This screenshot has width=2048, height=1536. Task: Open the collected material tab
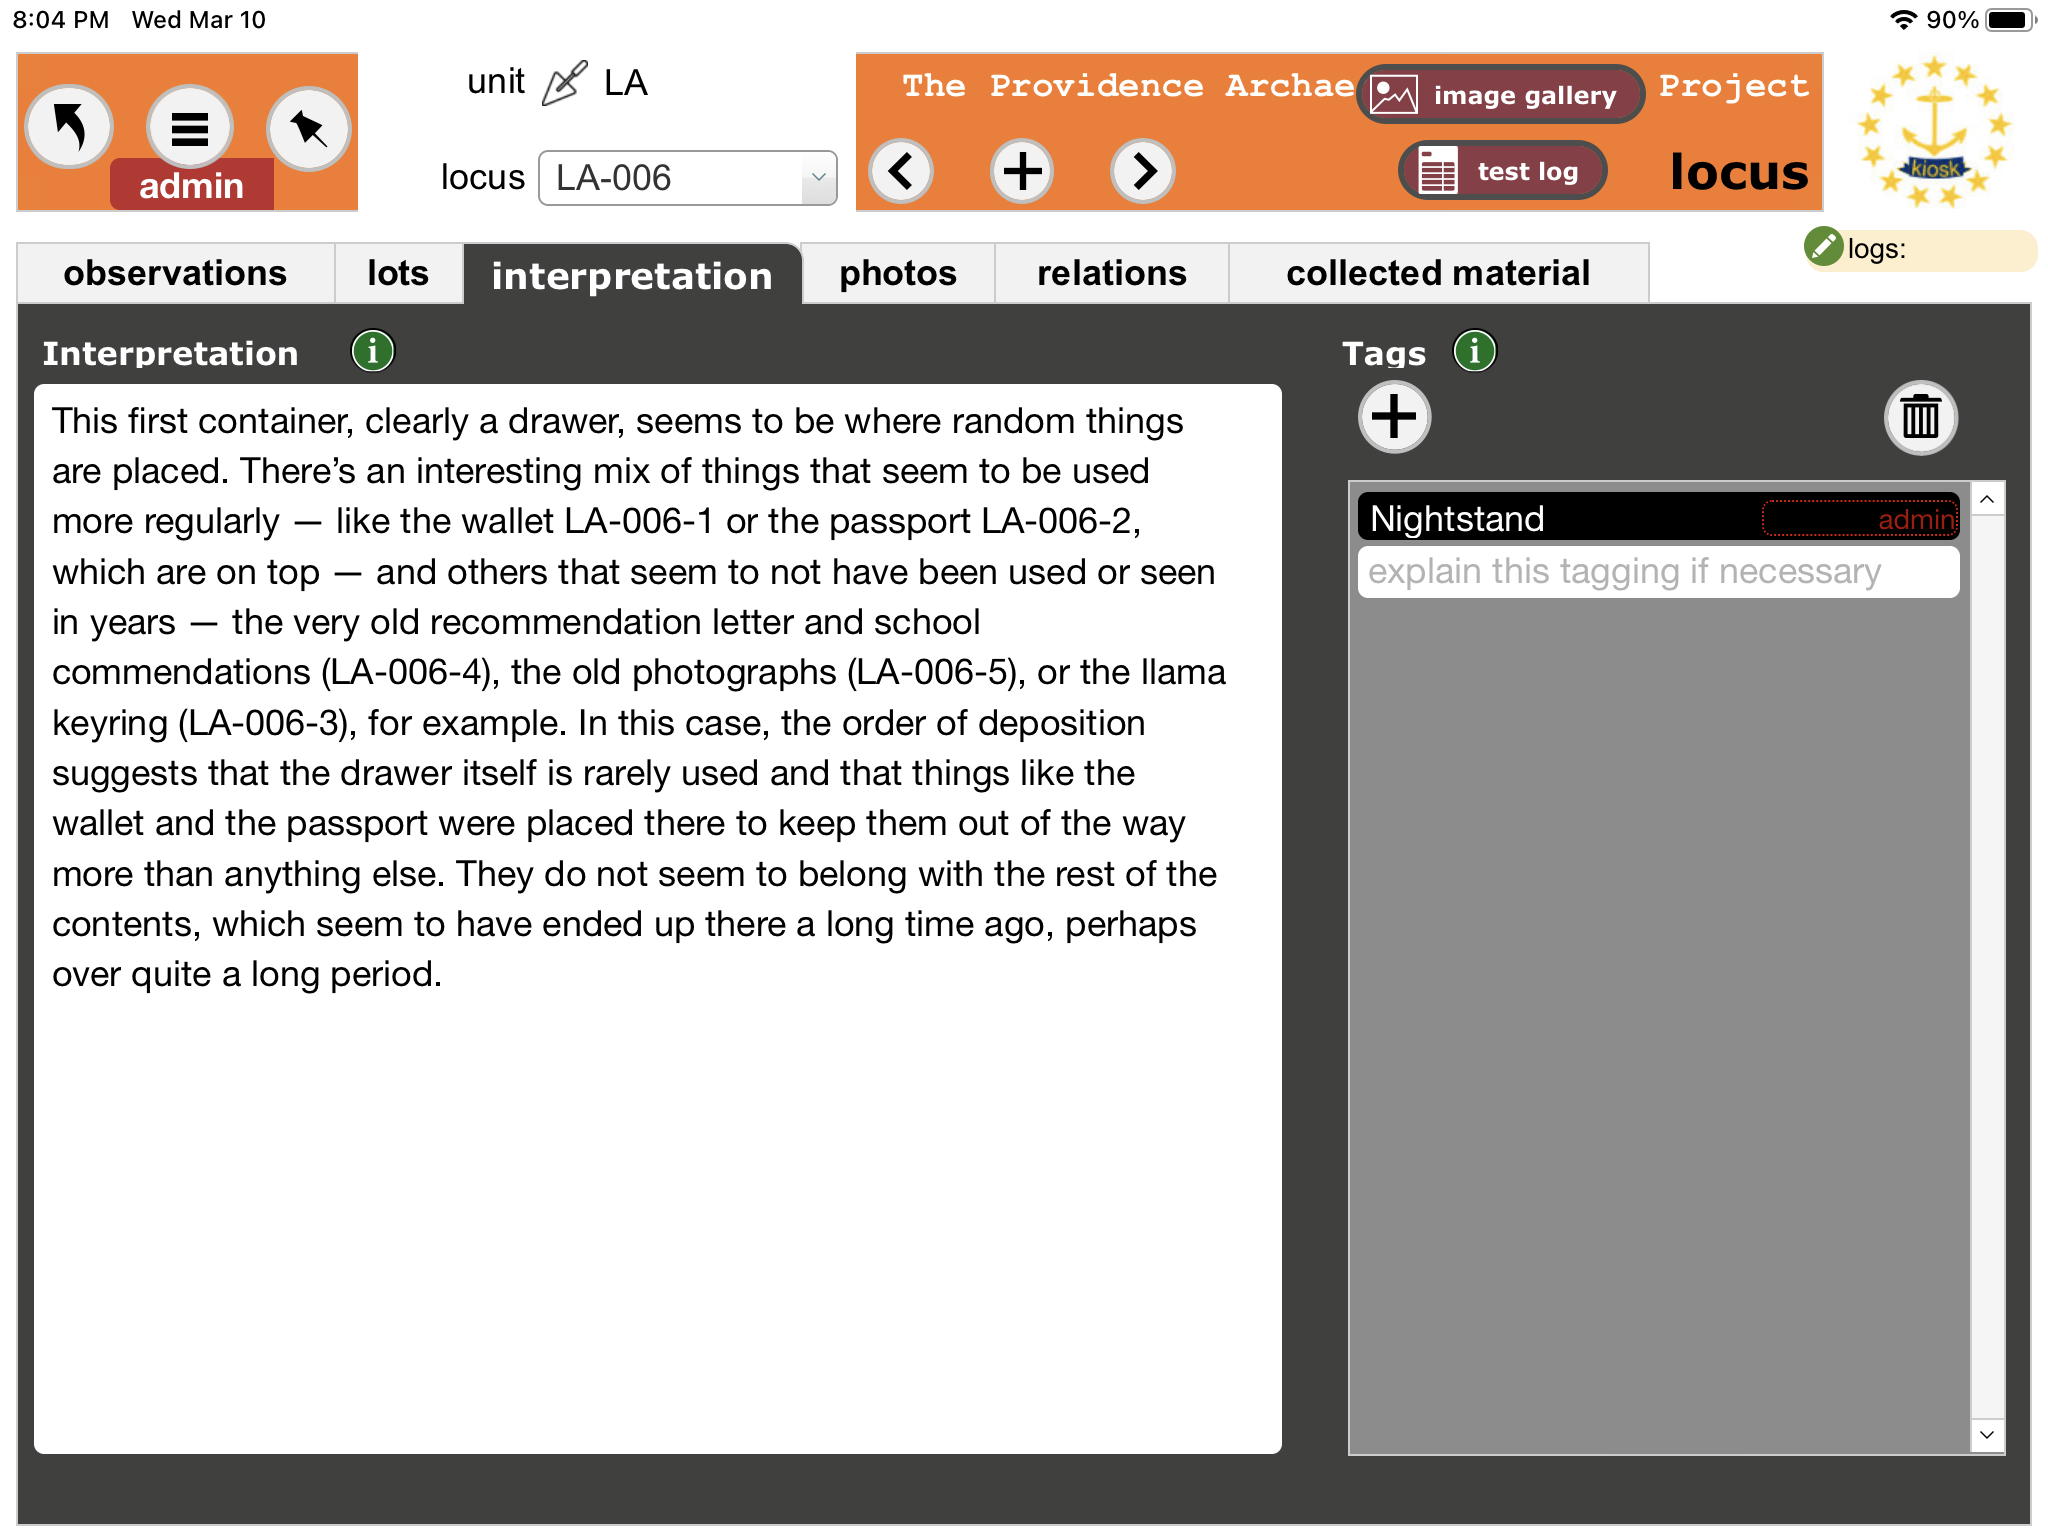pos(1437,273)
